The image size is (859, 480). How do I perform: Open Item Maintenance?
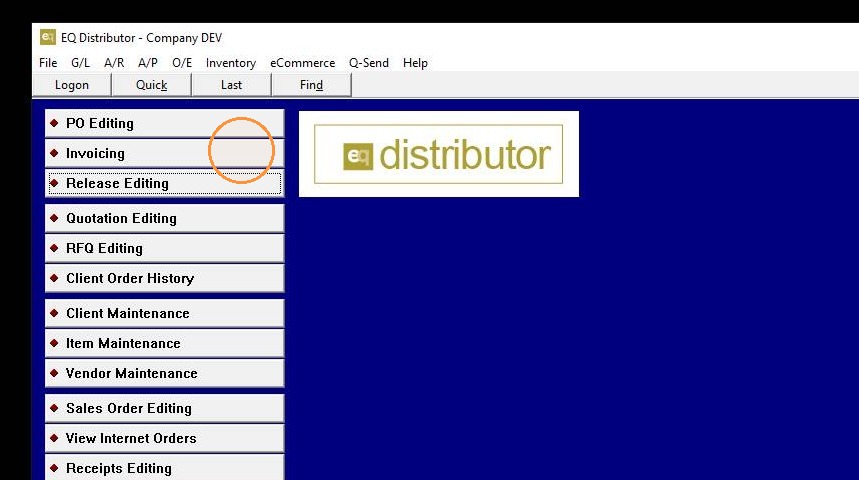(165, 344)
